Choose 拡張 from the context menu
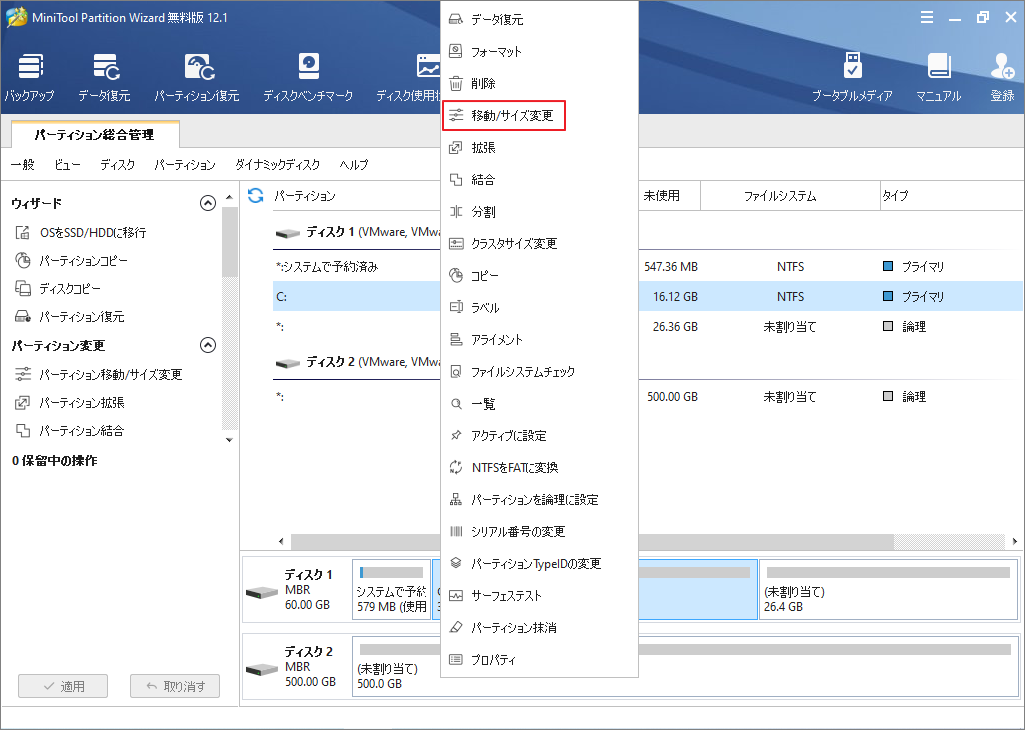The height and width of the screenshot is (730, 1025). point(539,148)
